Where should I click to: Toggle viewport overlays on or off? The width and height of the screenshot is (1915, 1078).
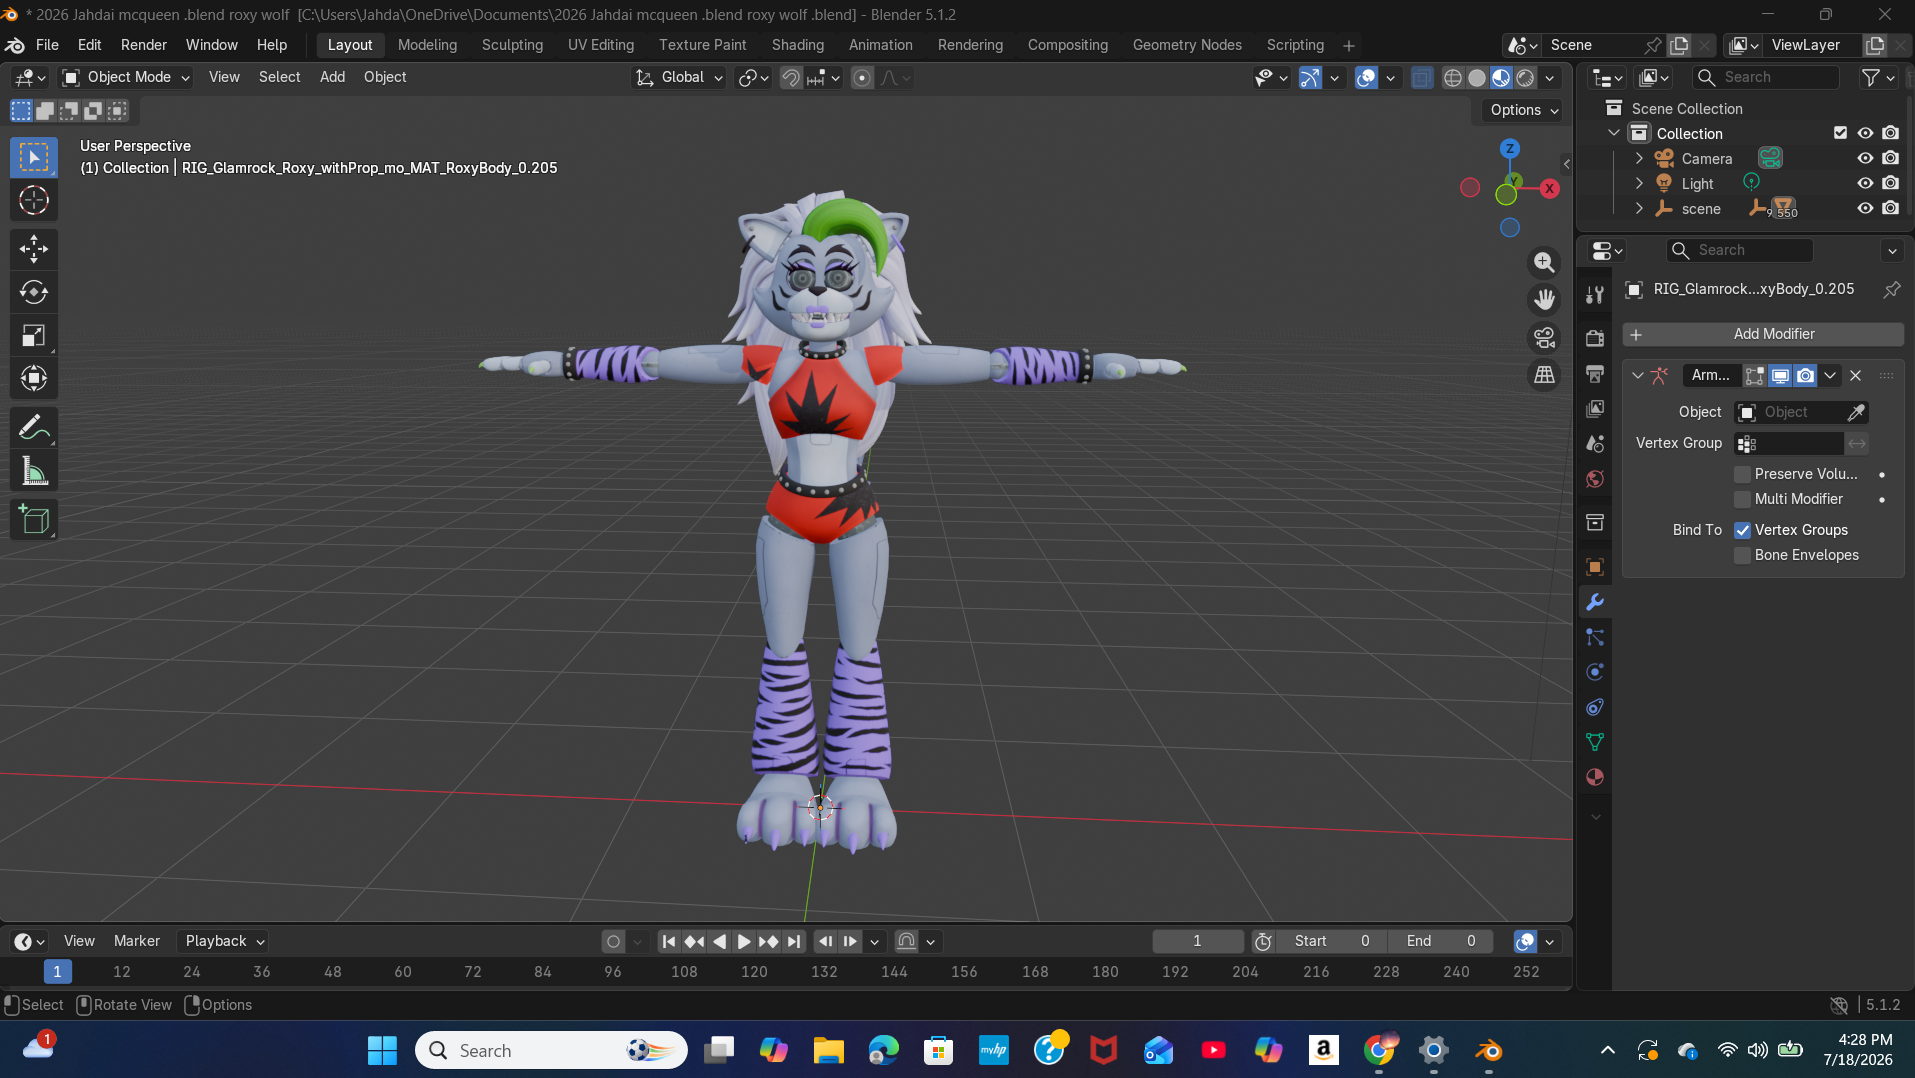tap(1366, 78)
